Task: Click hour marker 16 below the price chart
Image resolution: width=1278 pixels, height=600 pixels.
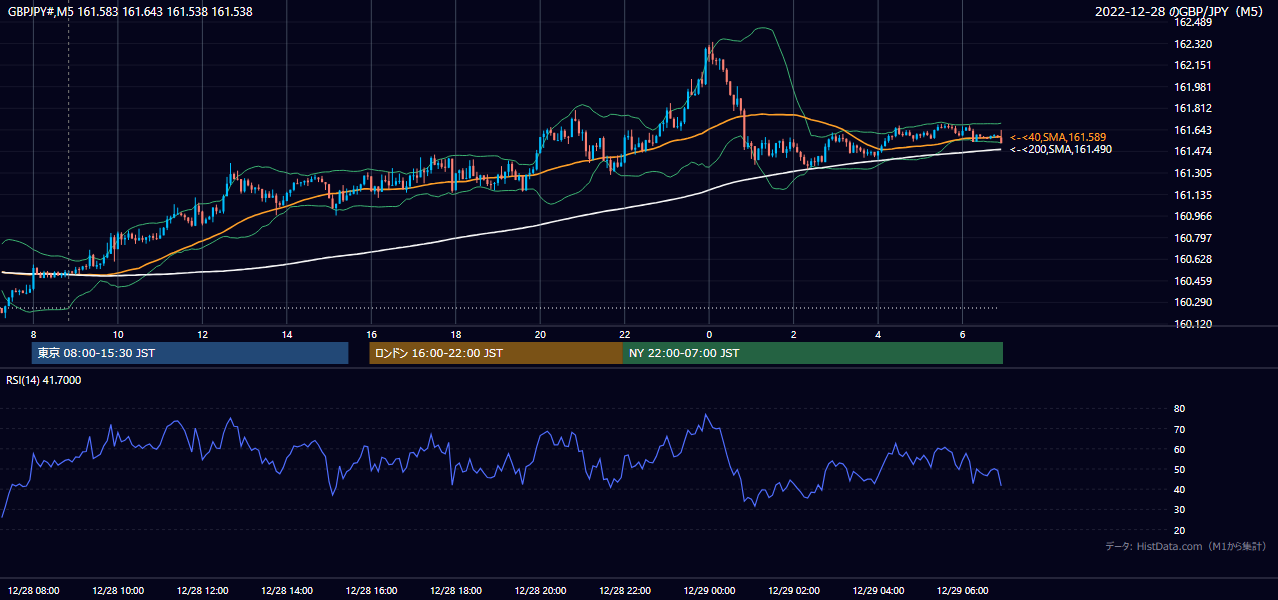Action: [x=371, y=334]
